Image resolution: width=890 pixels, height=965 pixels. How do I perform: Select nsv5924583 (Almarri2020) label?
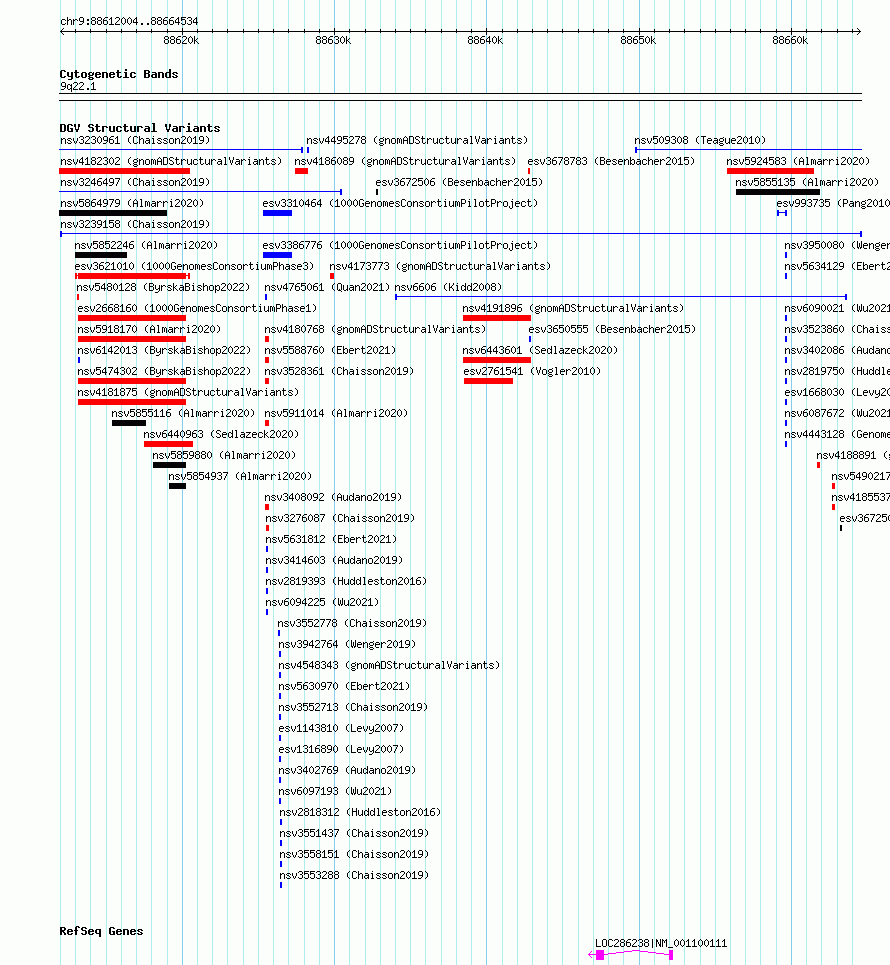pyautogui.click(x=798, y=161)
